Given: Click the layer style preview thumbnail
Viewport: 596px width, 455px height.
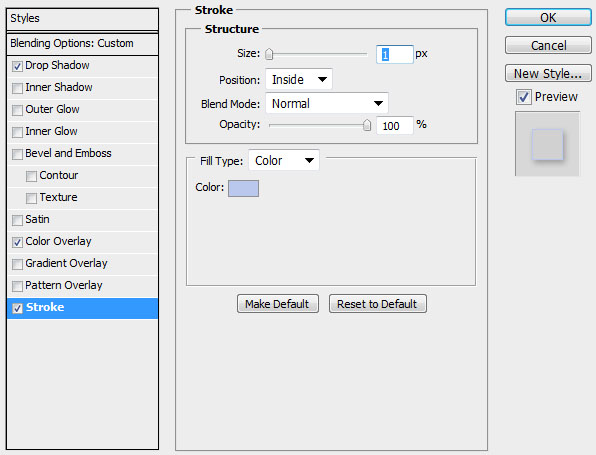Looking at the screenshot, I should [x=547, y=144].
